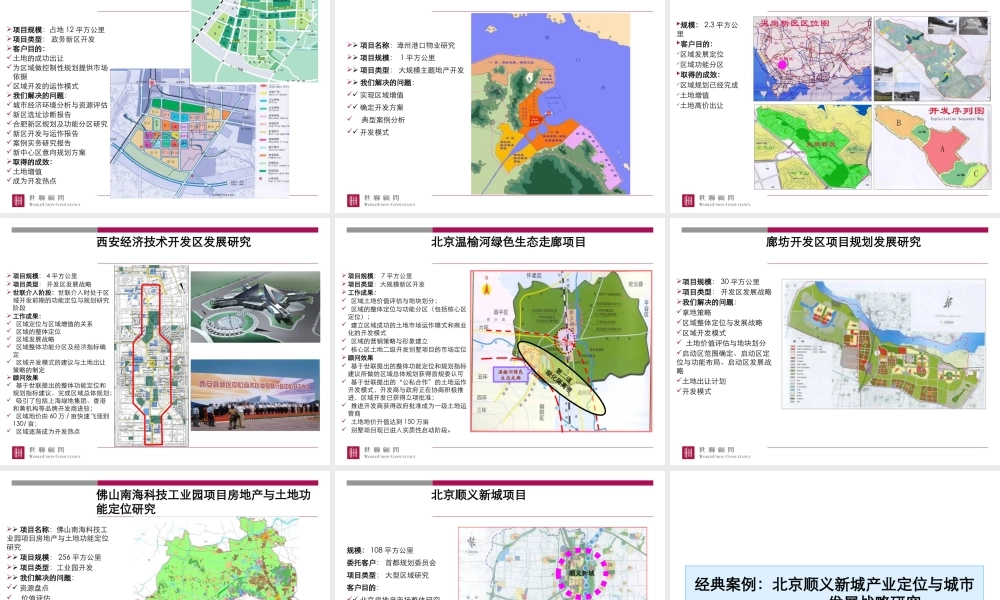Select the 西安经济技术开发区发展研究 slide title
This screenshot has height=600, width=1000.
(x=173, y=242)
